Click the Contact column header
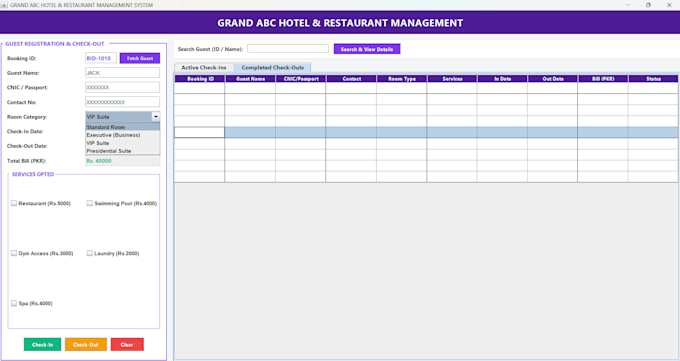This screenshot has width=680, height=361. pos(351,79)
